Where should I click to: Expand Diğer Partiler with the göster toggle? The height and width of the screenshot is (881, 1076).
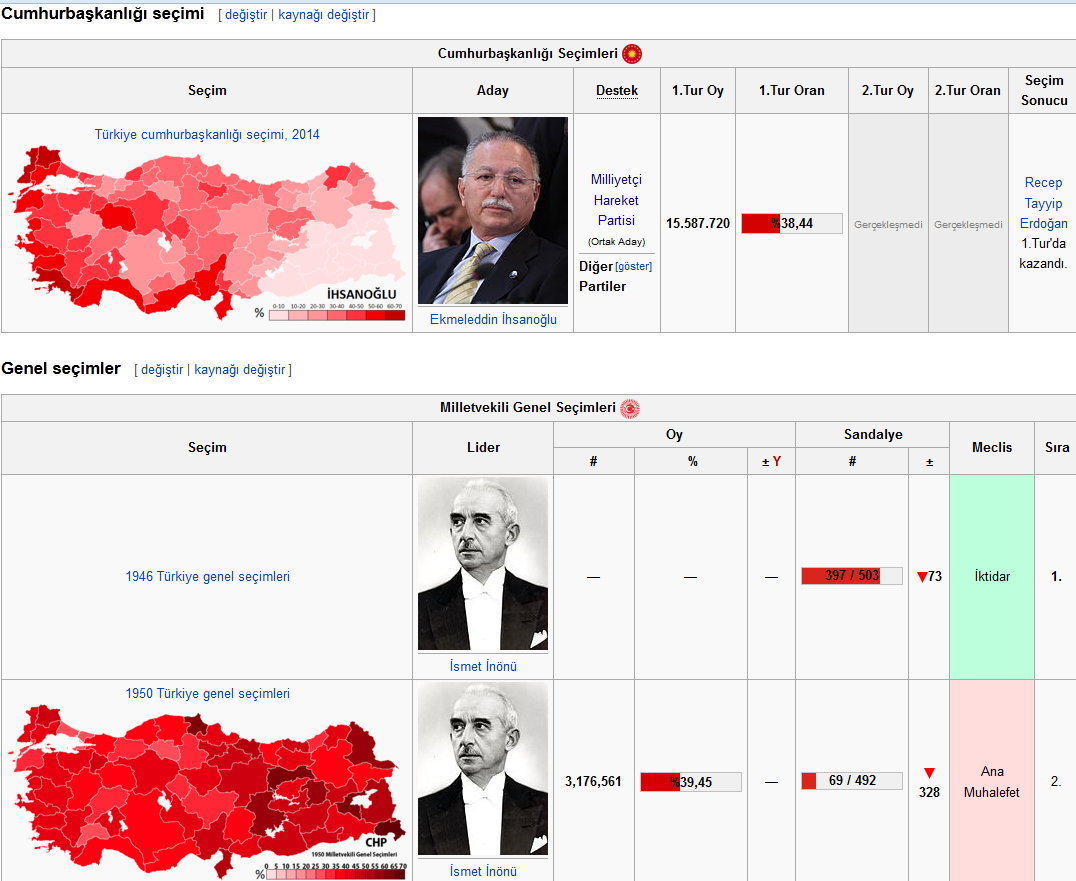coord(633,267)
